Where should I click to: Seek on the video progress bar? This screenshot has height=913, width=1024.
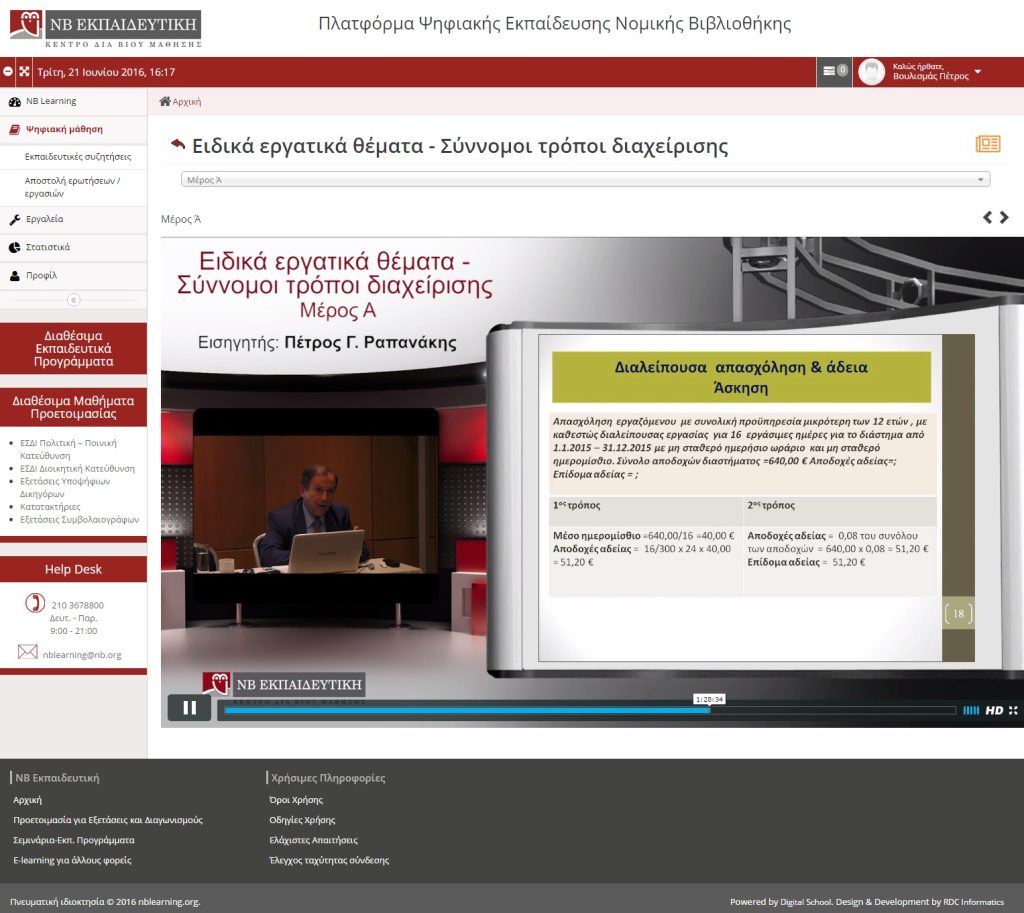click(590, 710)
